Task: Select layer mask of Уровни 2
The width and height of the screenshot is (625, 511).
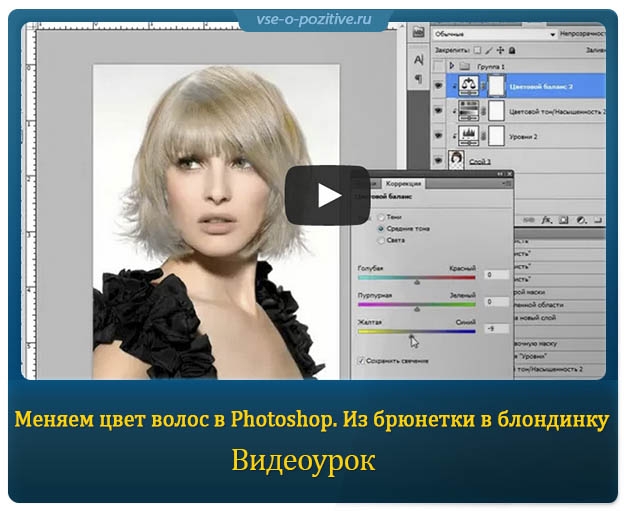Action: [x=496, y=136]
